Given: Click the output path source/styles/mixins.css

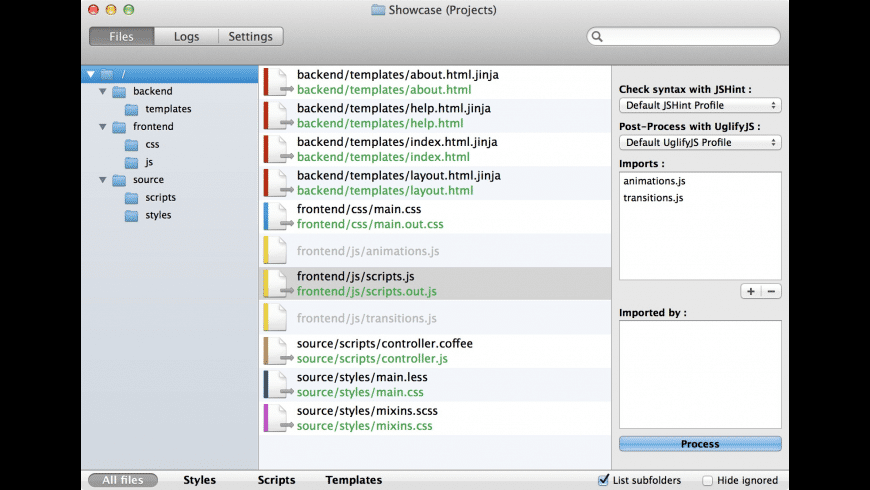Looking at the screenshot, I should (x=365, y=426).
